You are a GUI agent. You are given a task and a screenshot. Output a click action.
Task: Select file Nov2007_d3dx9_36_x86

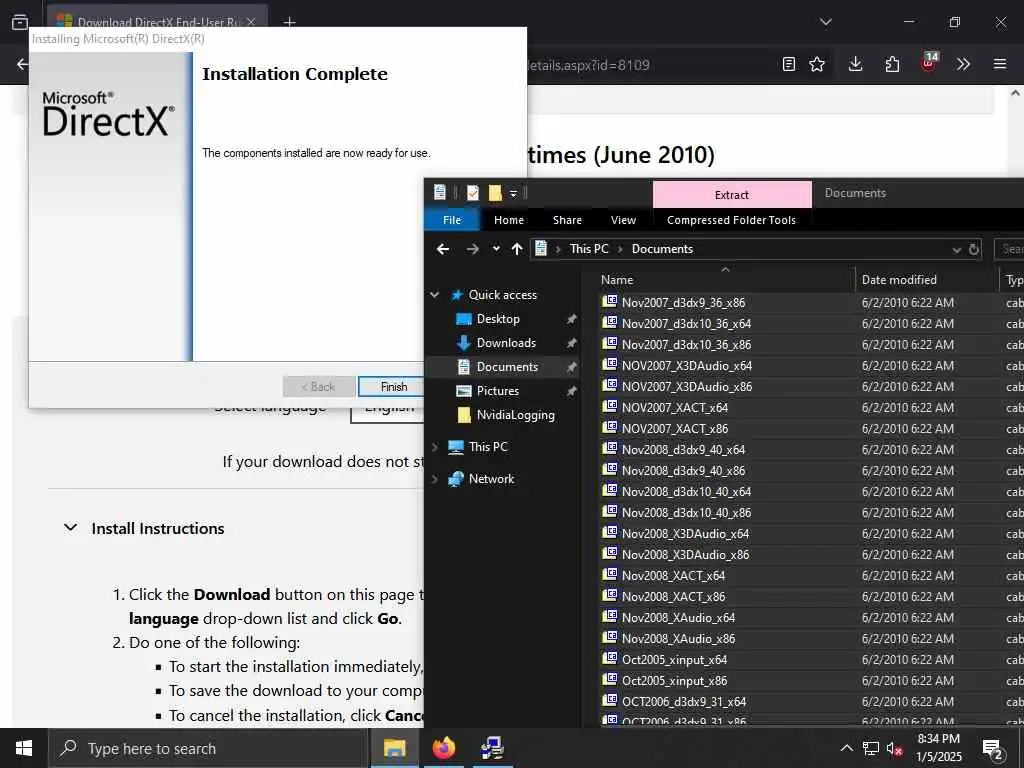coord(683,302)
